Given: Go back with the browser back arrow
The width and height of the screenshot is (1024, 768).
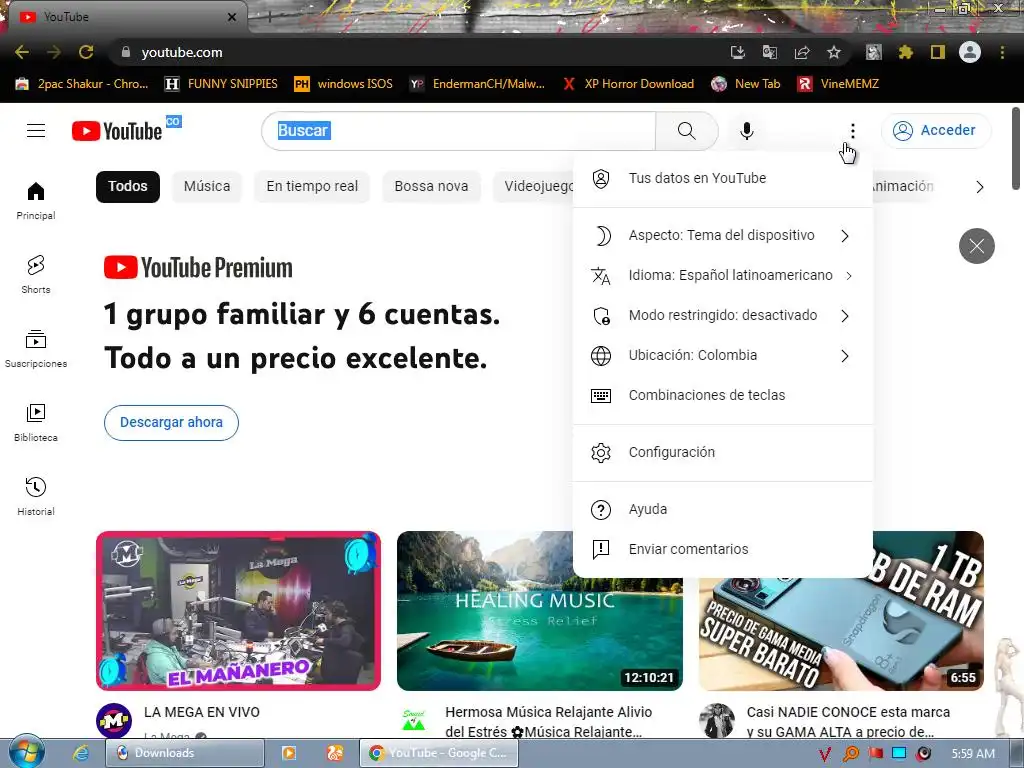Looking at the screenshot, I should click(22, 52).
